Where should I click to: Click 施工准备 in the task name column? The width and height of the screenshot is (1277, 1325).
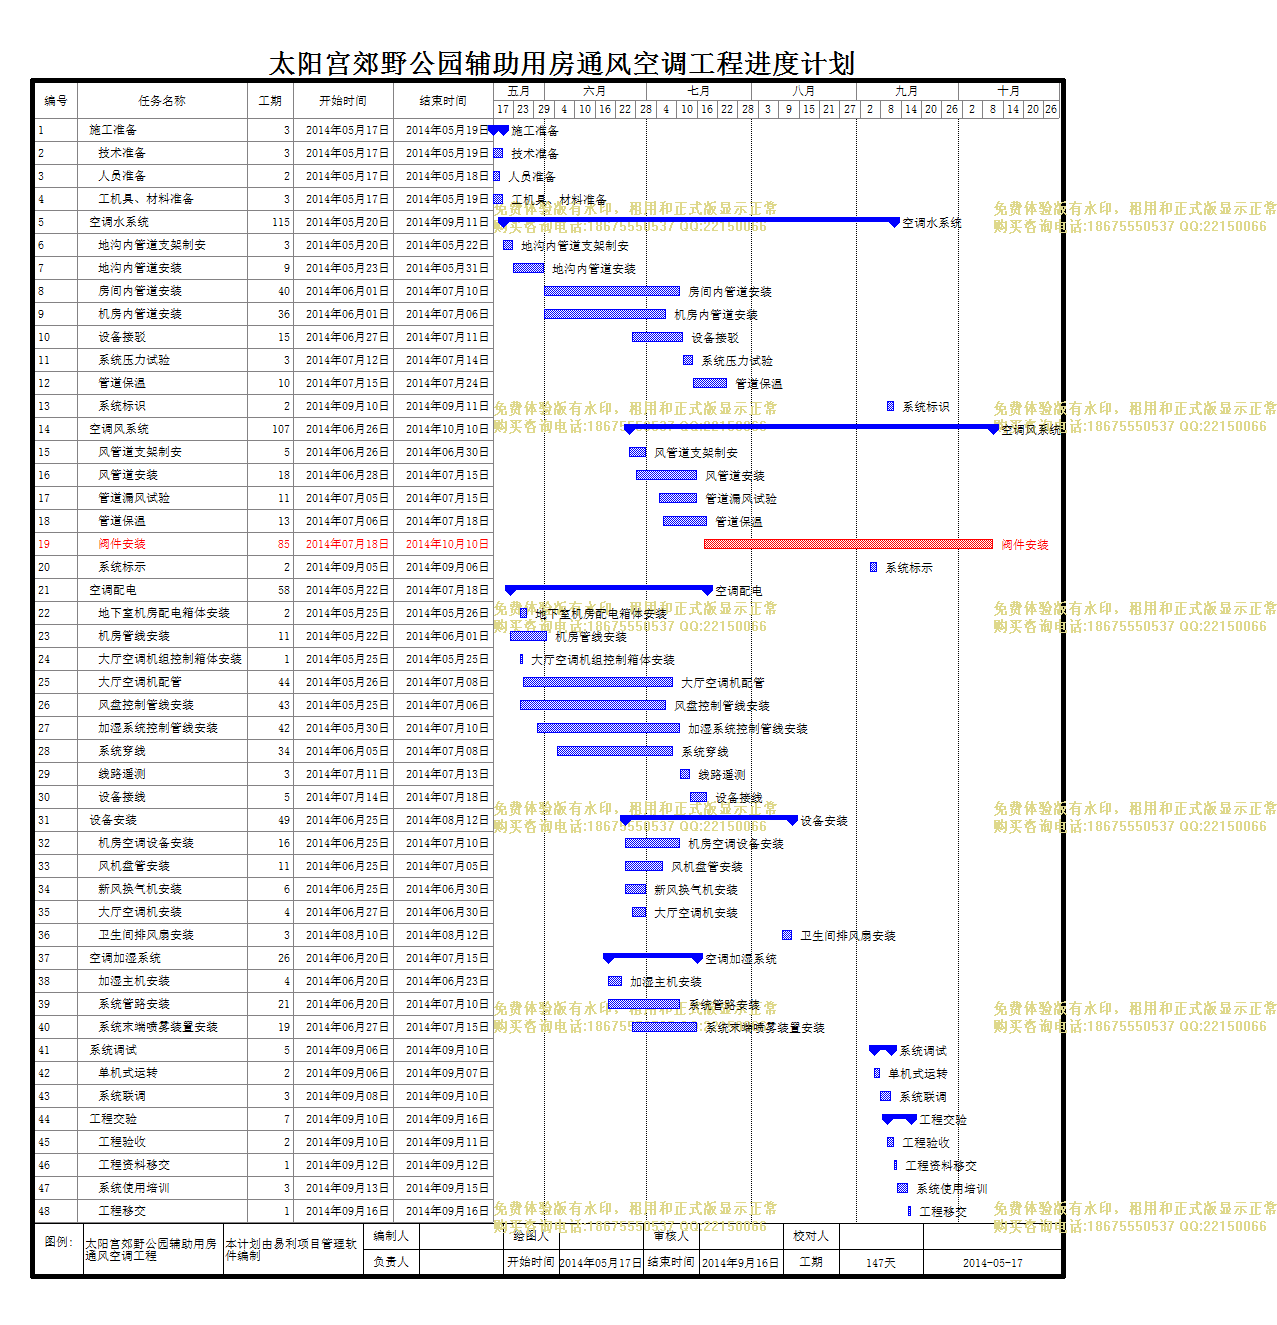[113, 130]
